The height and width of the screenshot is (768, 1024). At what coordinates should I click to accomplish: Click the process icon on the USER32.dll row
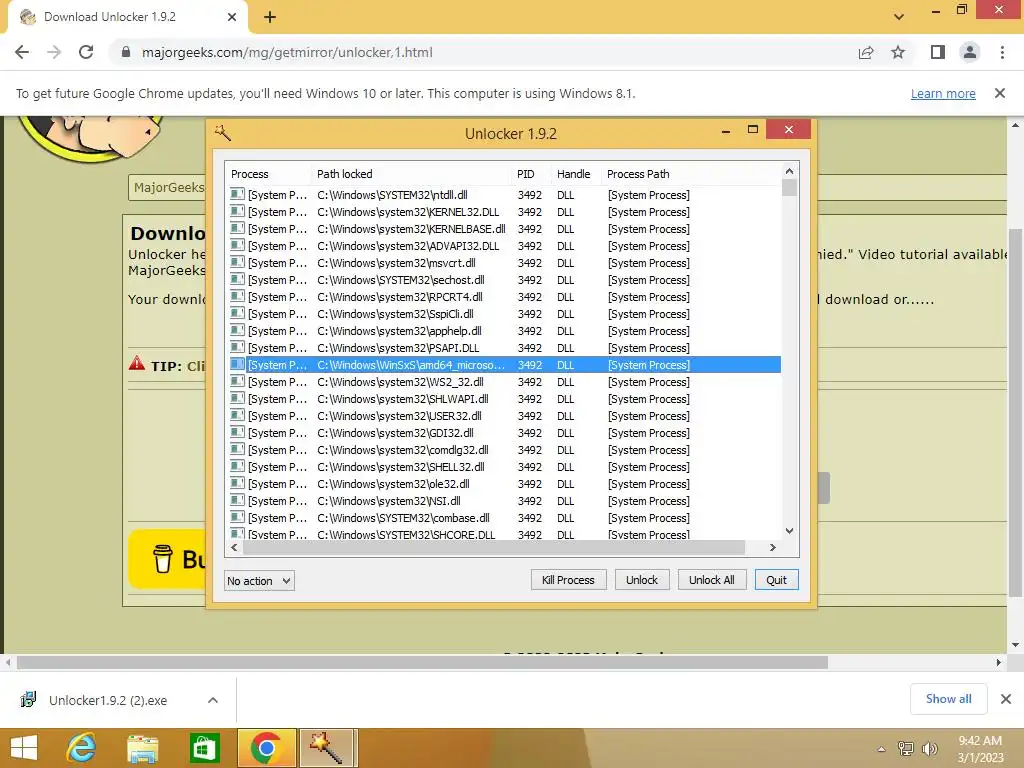237,415
